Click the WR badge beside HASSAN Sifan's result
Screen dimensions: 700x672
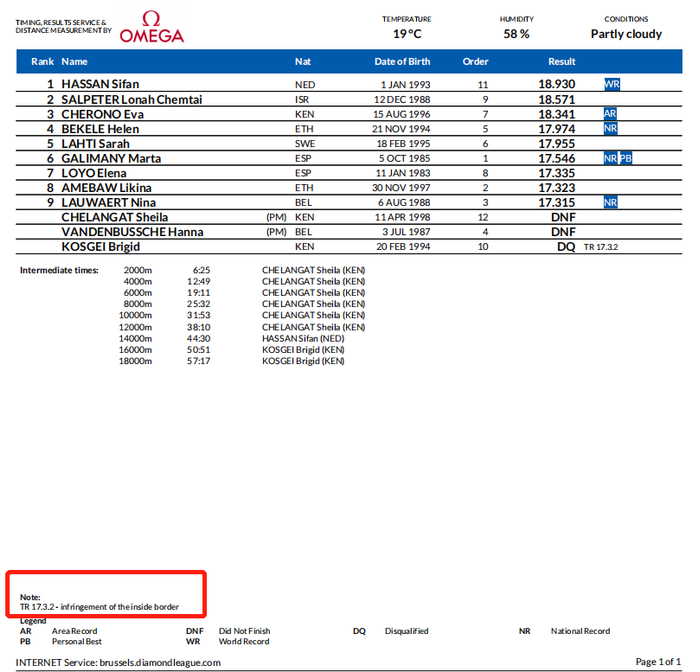(x=612, y=84)
